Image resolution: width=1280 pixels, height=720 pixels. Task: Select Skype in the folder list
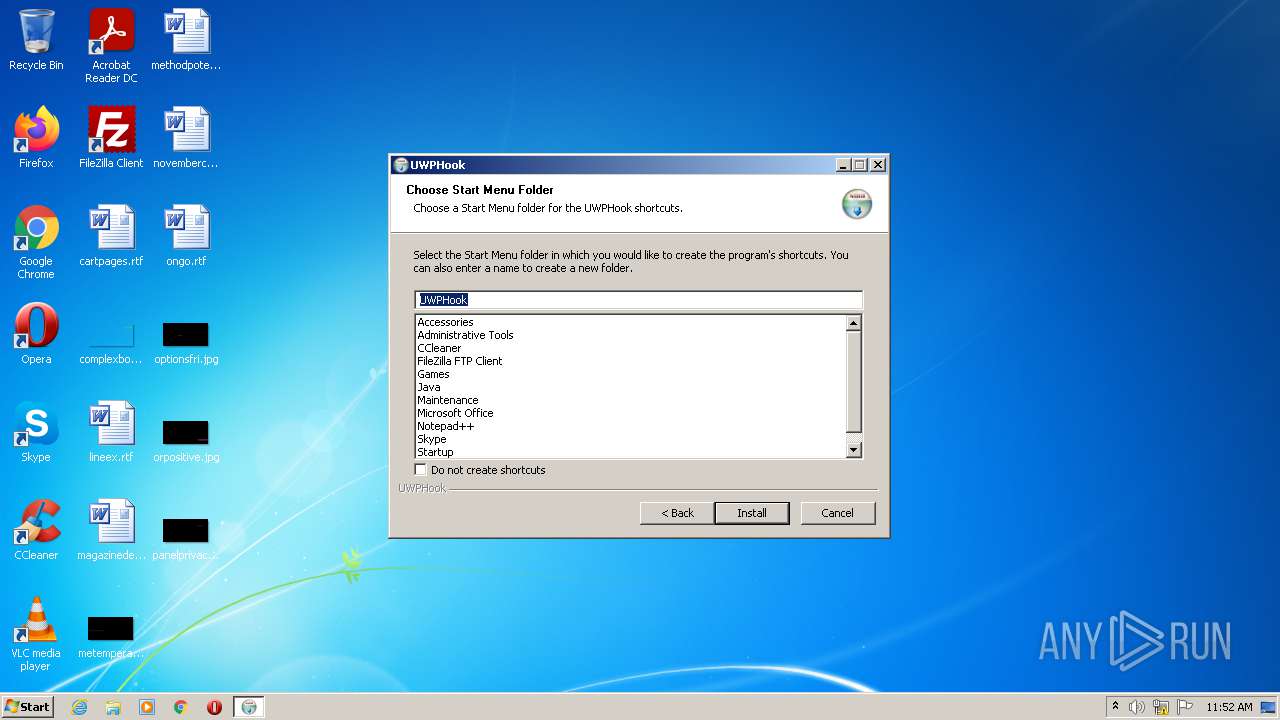tap(432, 439)
